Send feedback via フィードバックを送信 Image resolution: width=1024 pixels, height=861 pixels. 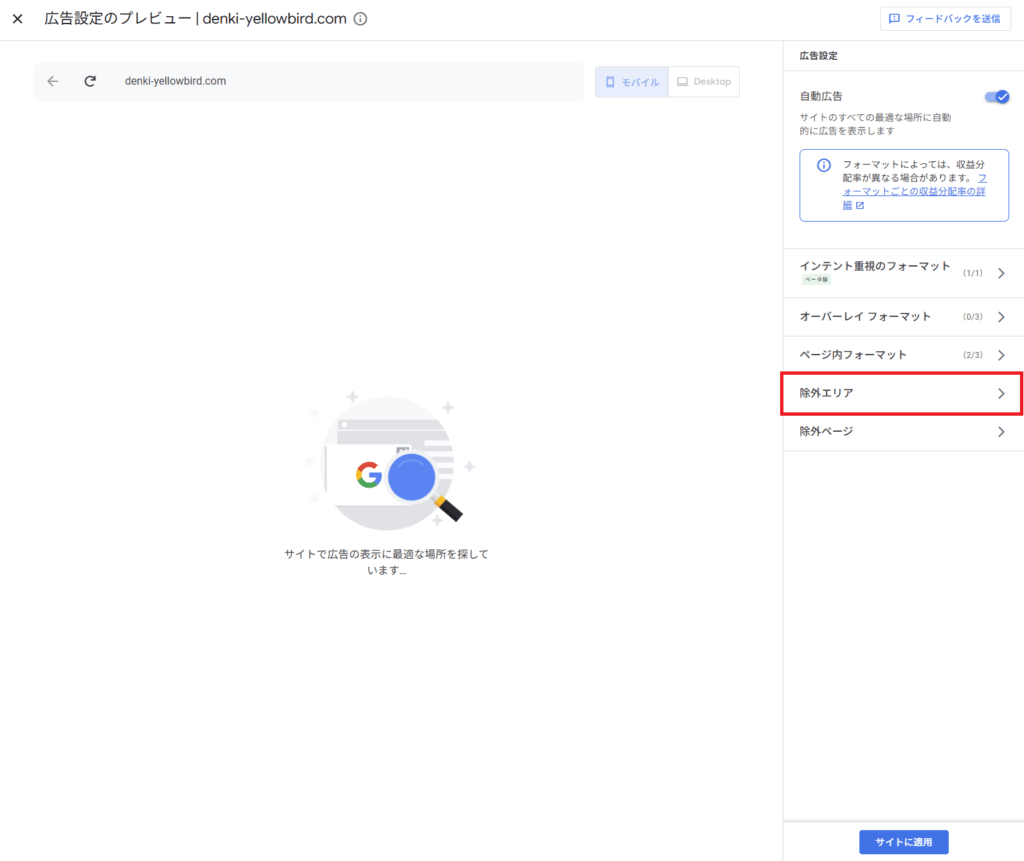[945, 19]
